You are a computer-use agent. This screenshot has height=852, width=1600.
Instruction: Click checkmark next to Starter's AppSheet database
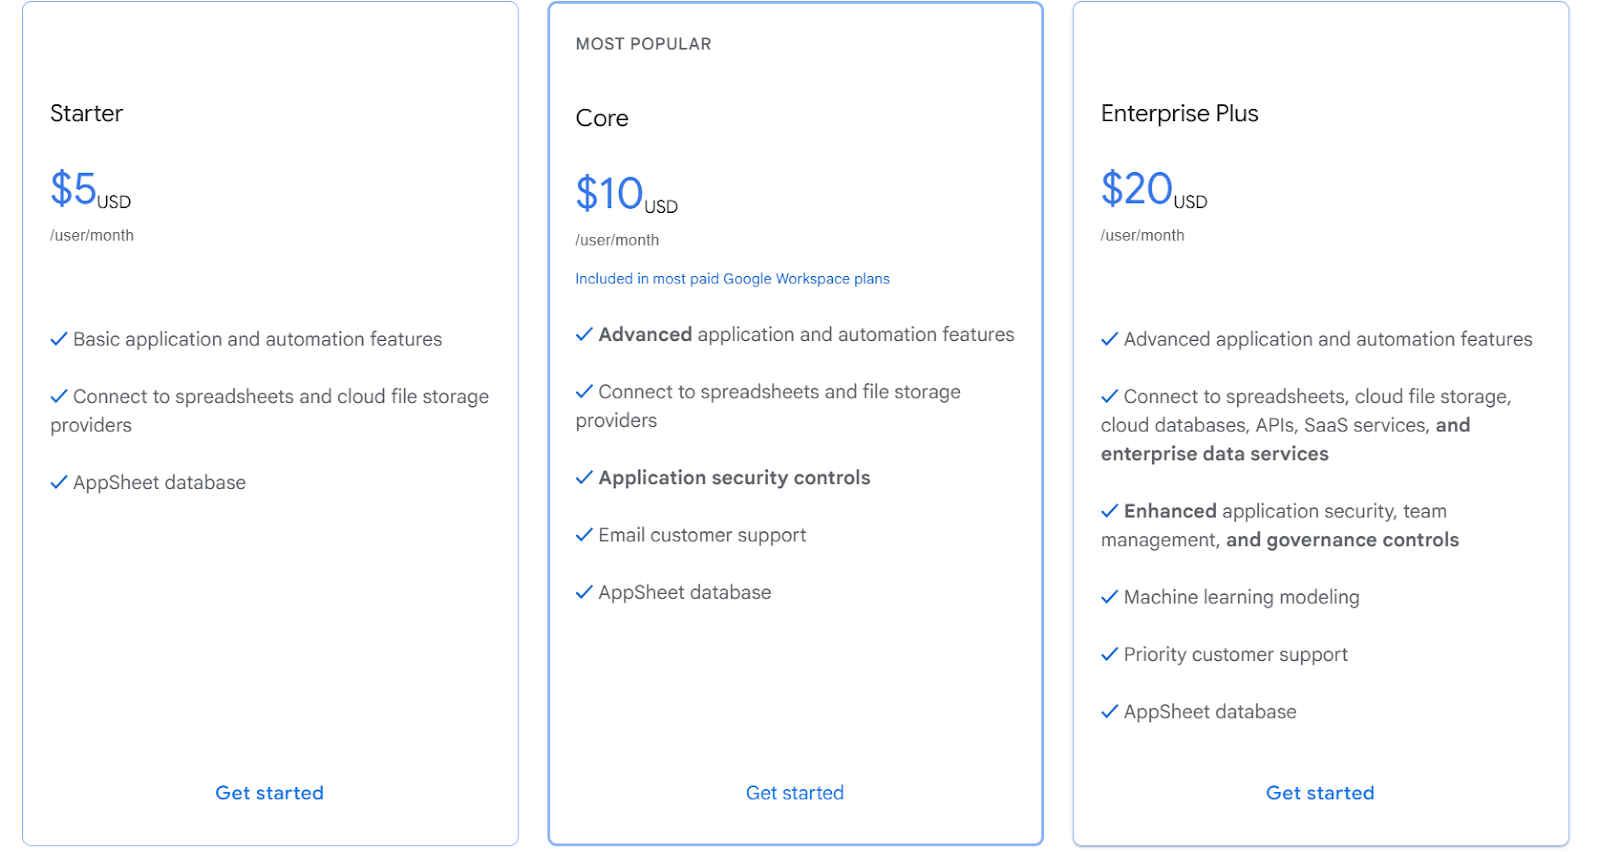[x=59, y=482]
